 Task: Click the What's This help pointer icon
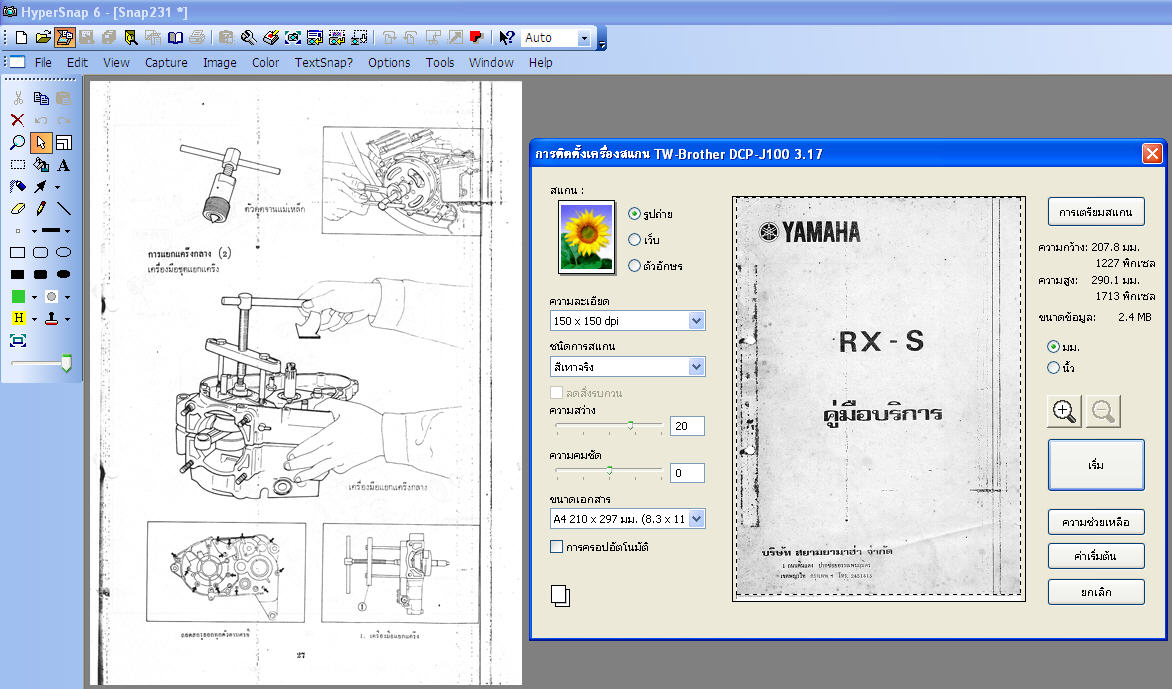(x=506, y=37)
